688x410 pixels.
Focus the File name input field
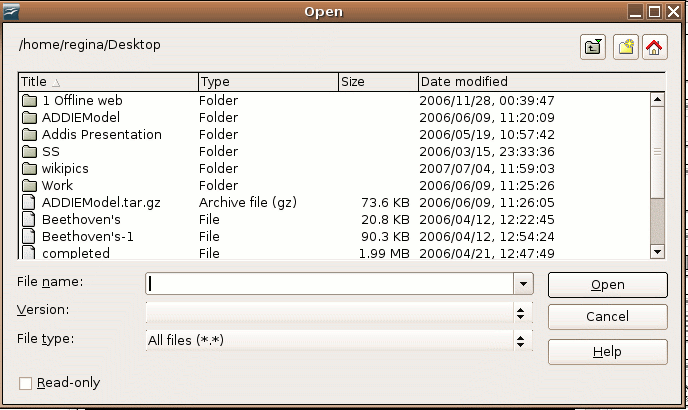[330, 284]
